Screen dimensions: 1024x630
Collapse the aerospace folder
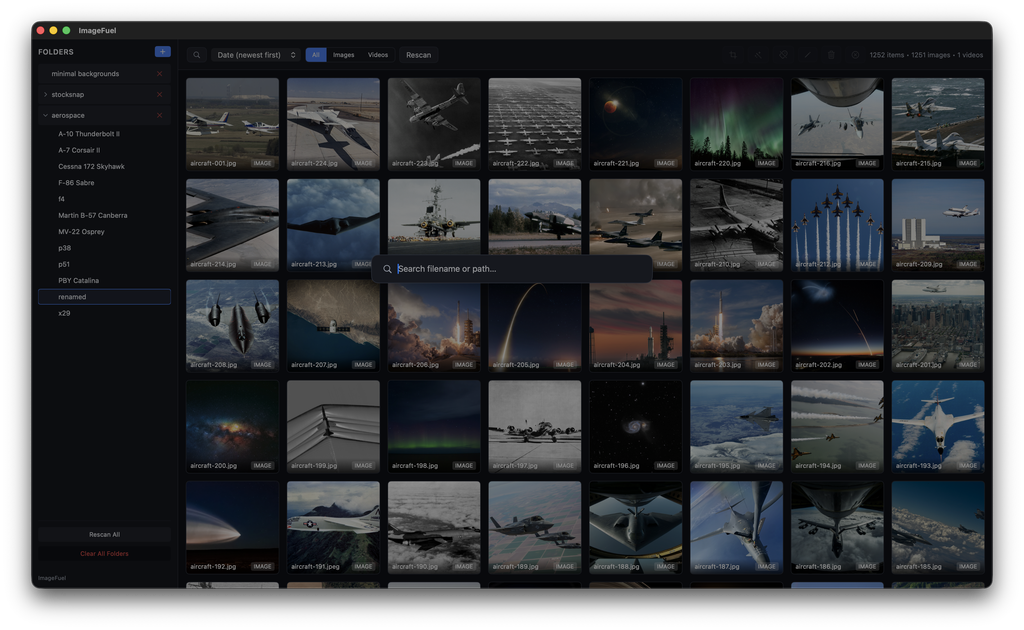pos(45,116)
